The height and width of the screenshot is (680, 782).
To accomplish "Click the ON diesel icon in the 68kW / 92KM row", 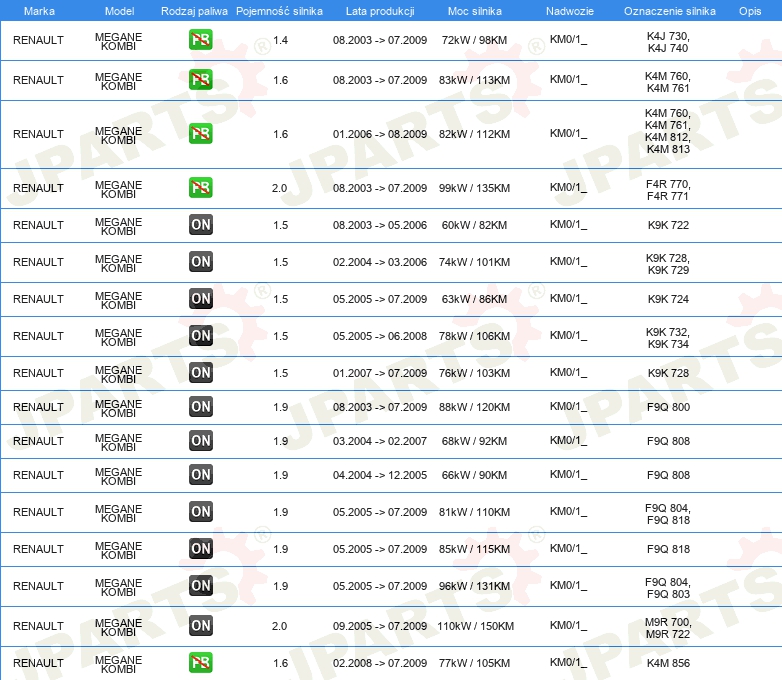I will point(200,441).
